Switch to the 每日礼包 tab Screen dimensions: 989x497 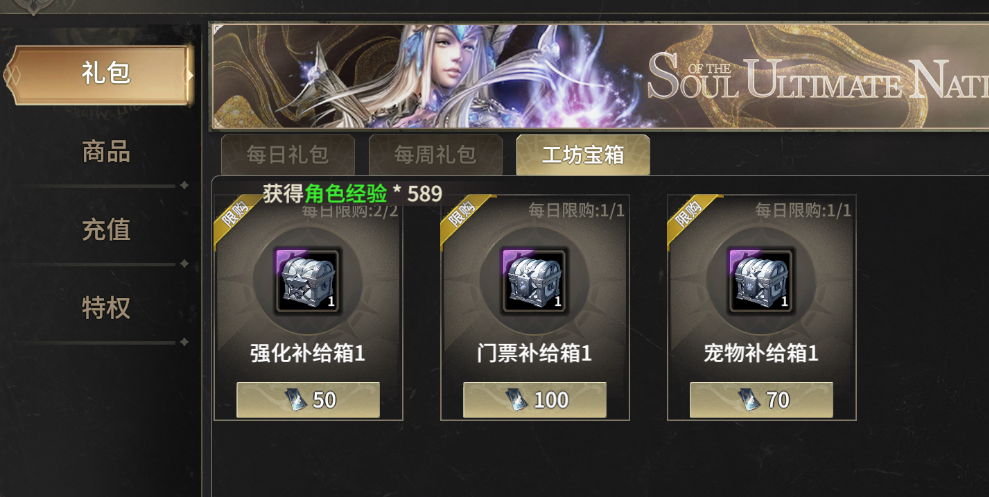tap(288, 155)
